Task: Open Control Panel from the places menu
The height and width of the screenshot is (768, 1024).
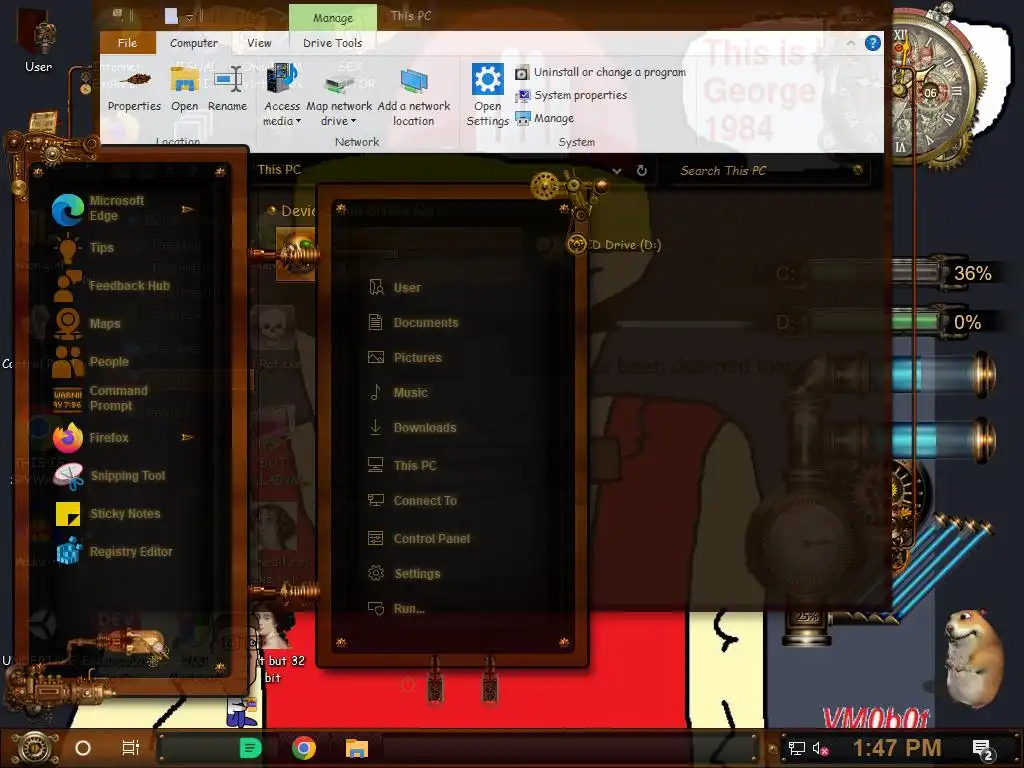Action: (419, 538)
